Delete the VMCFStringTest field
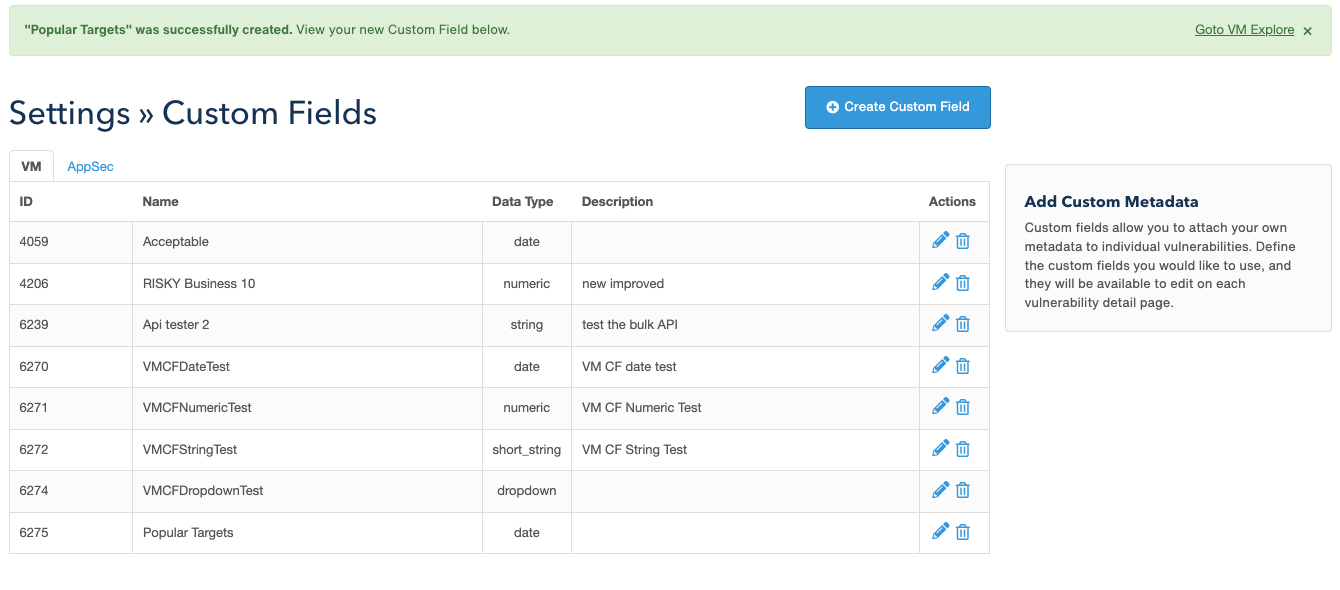The width and height of the screenshot is (1340, 590). pyautogui.click(x=962, y=448)
